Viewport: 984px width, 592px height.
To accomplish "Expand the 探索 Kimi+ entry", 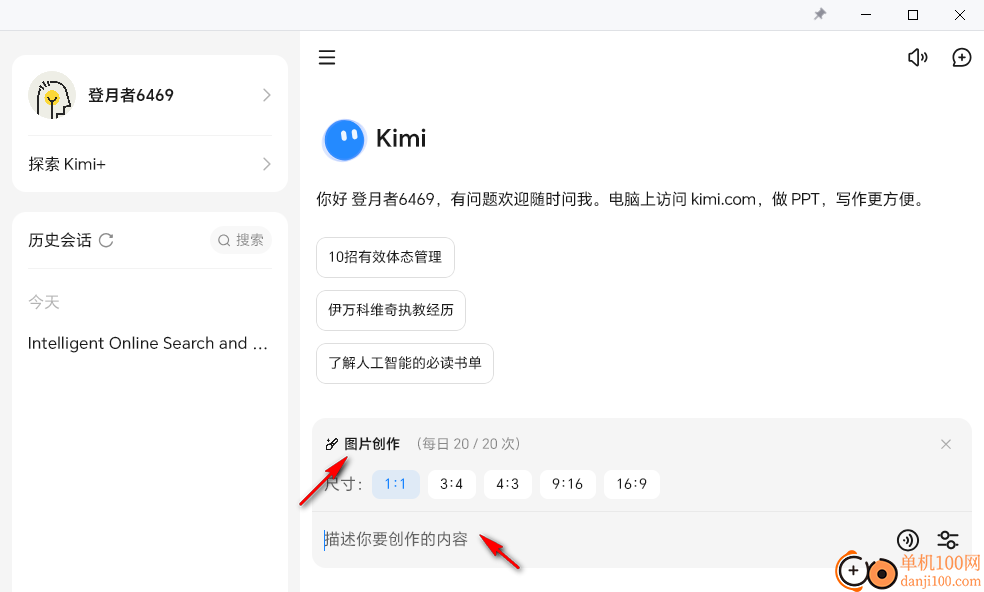I will [267, 164].
